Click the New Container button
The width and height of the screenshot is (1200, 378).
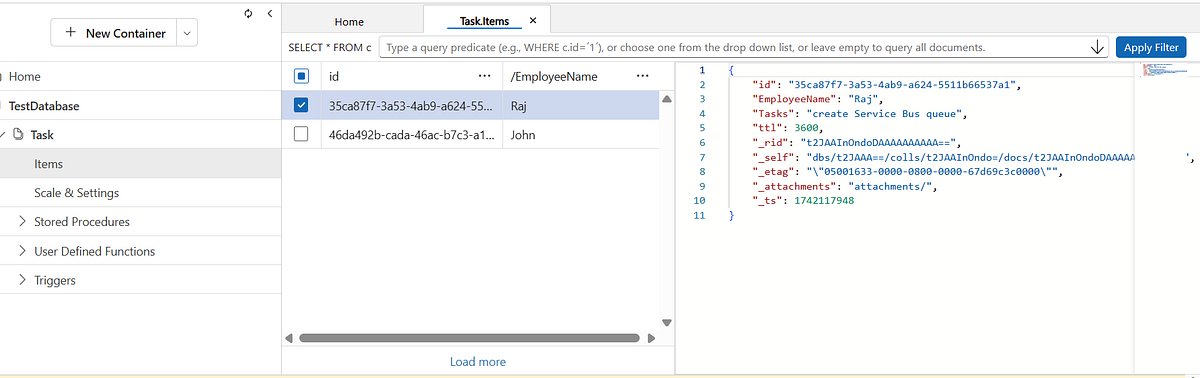click(x=114, y=33)
